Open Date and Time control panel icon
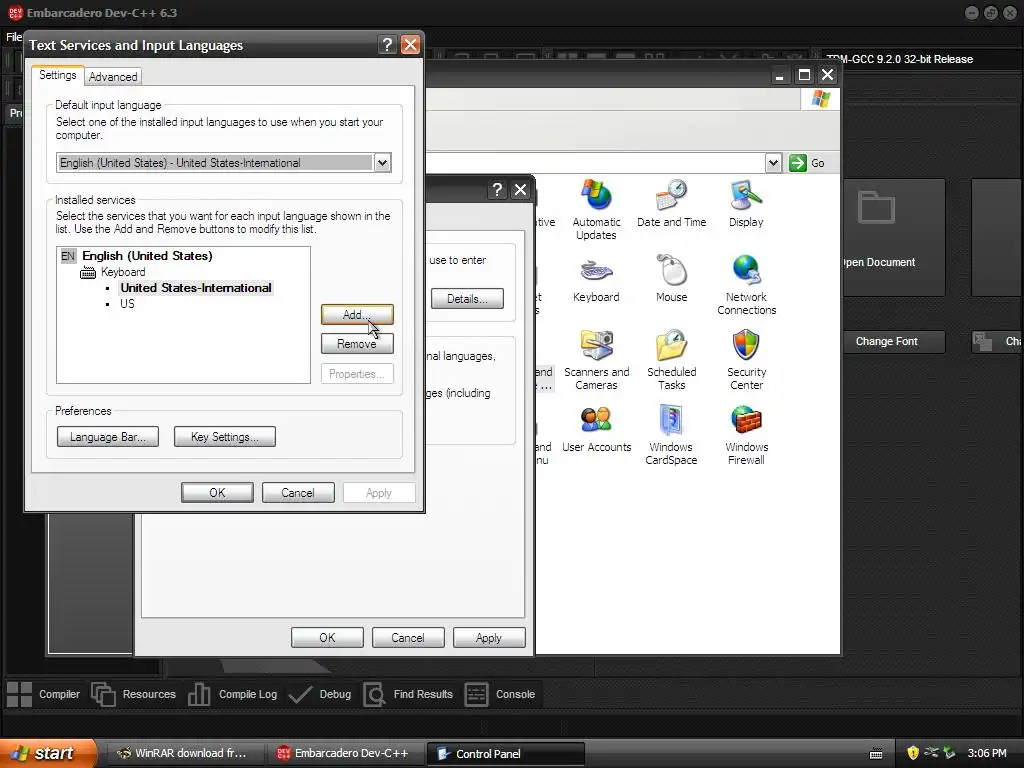 click(671, 204)
